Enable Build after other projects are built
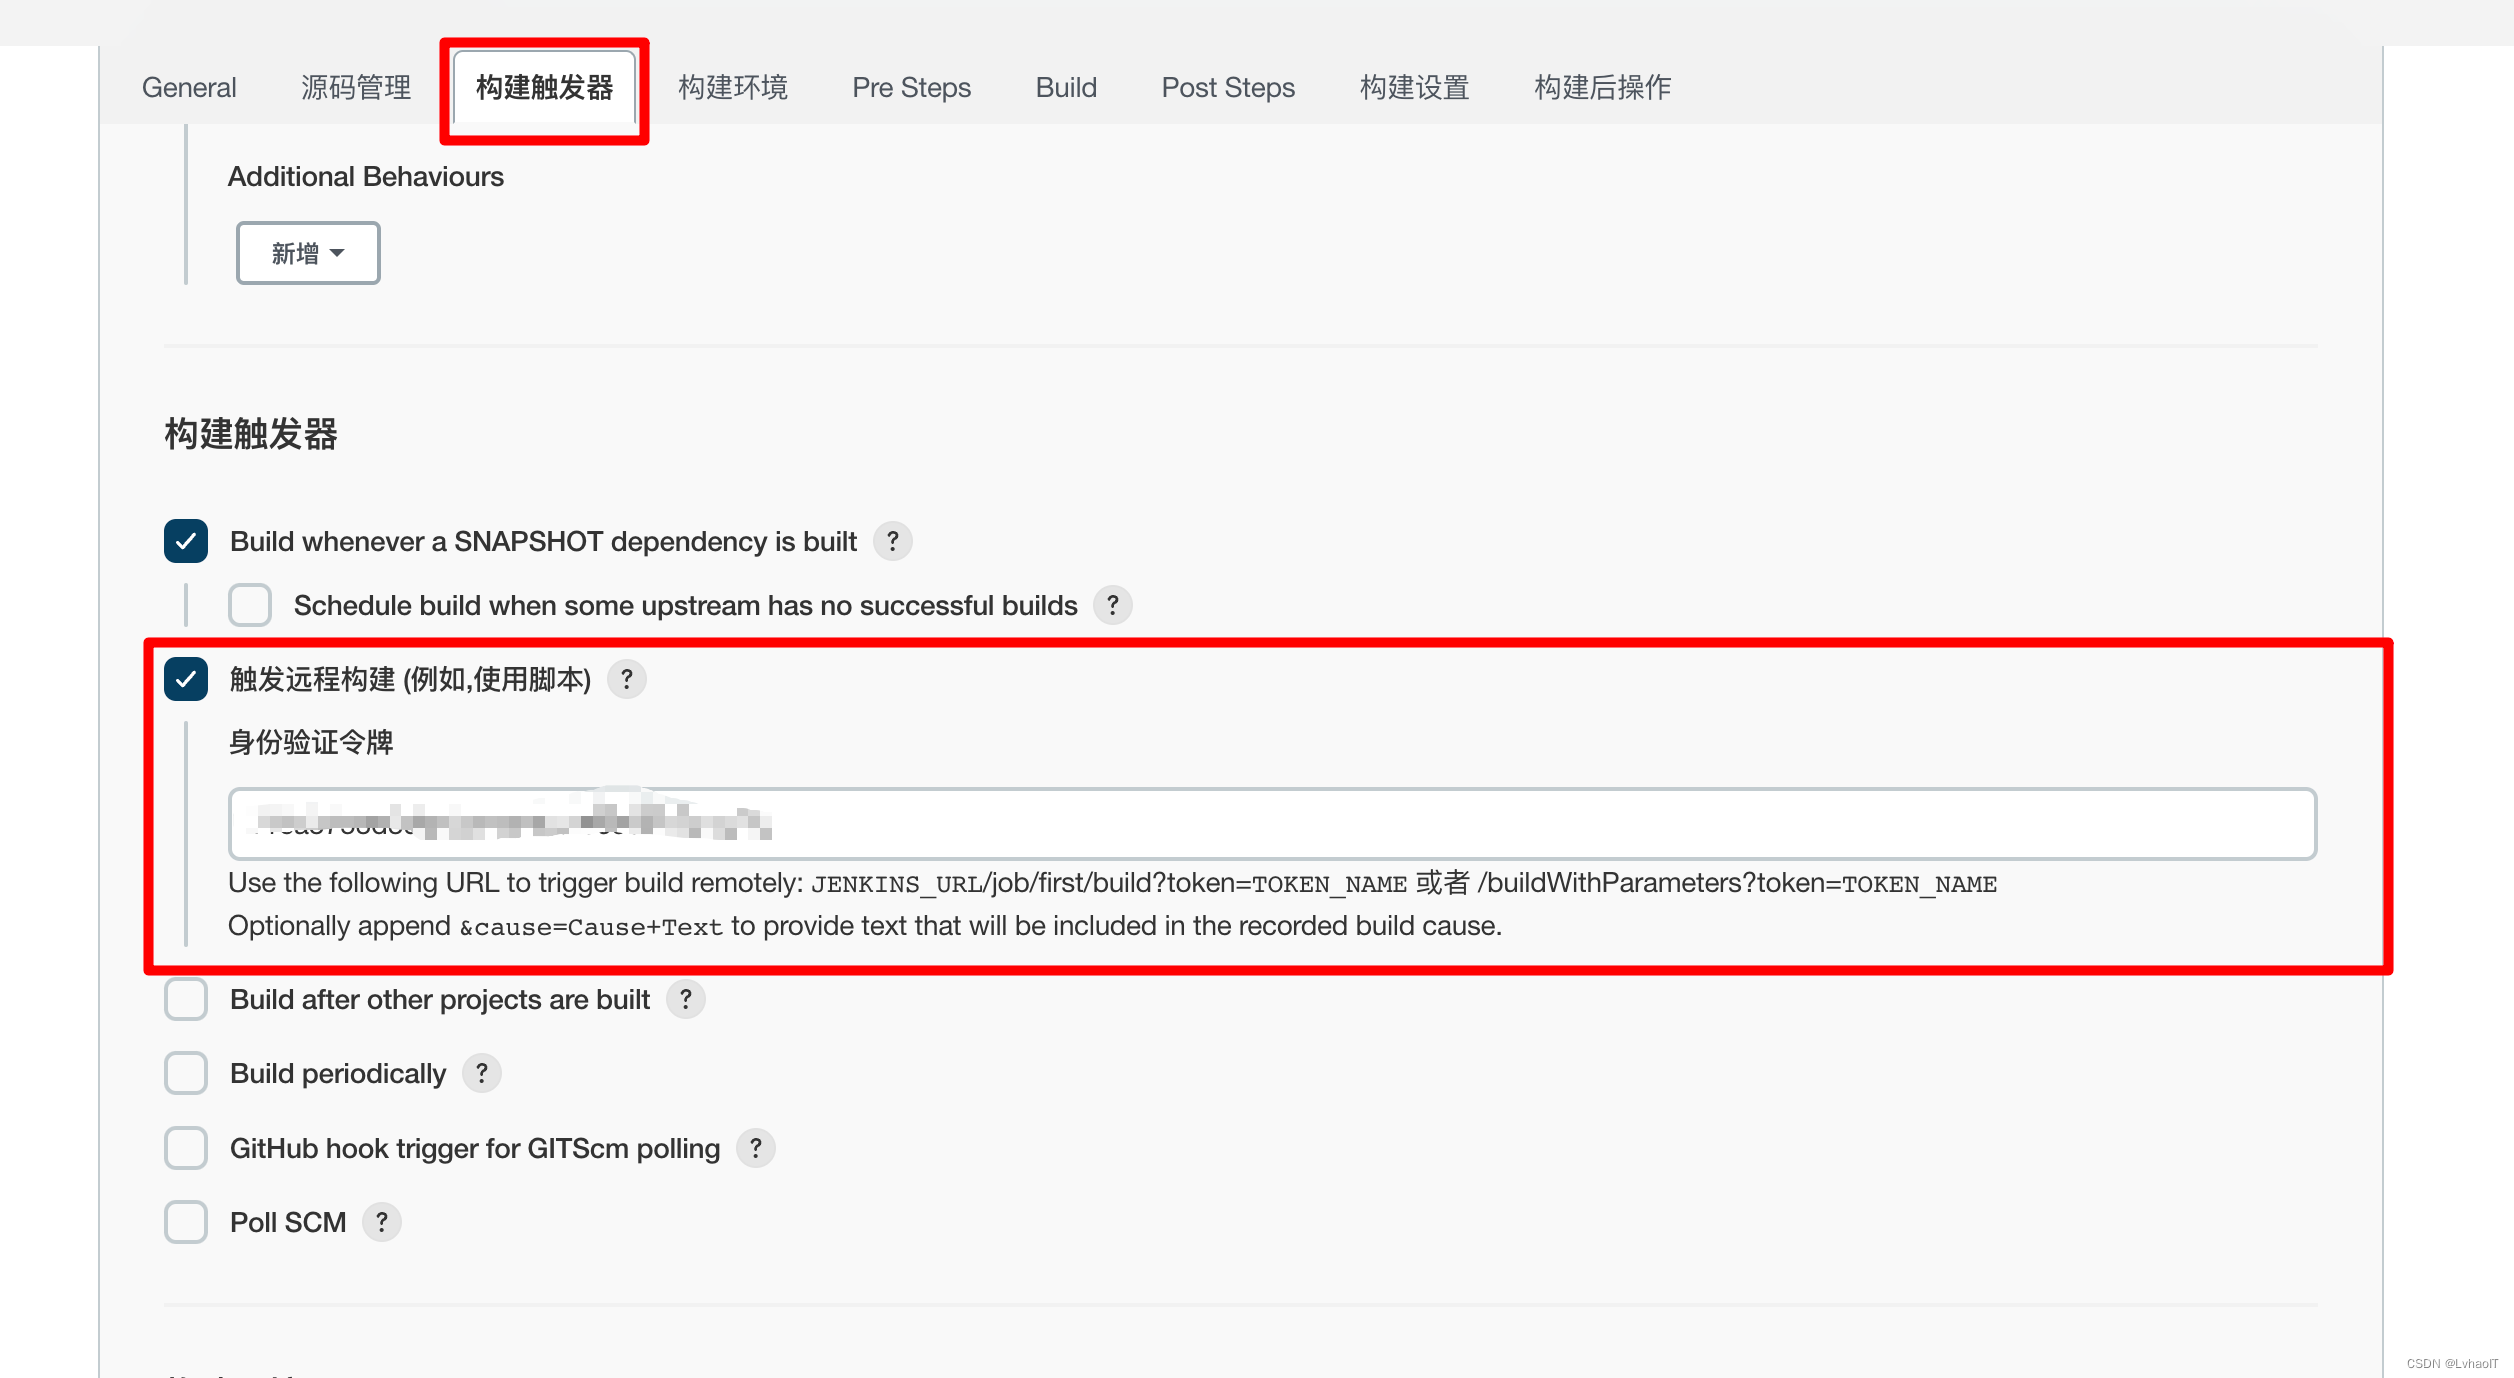The height and width of the screenshot is (1378, 2514). point(186,999)
